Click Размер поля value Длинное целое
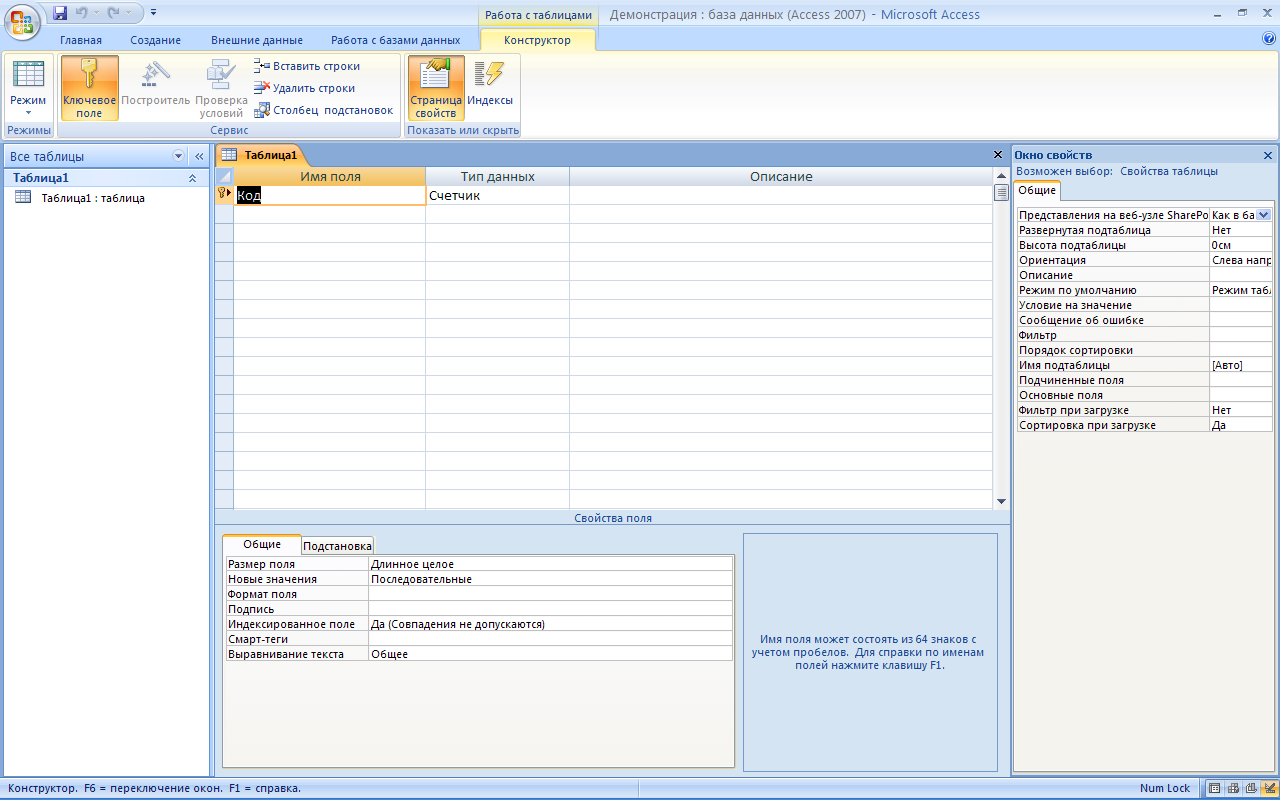Screen dimensions: 1280x800 [x=550, y=564]
